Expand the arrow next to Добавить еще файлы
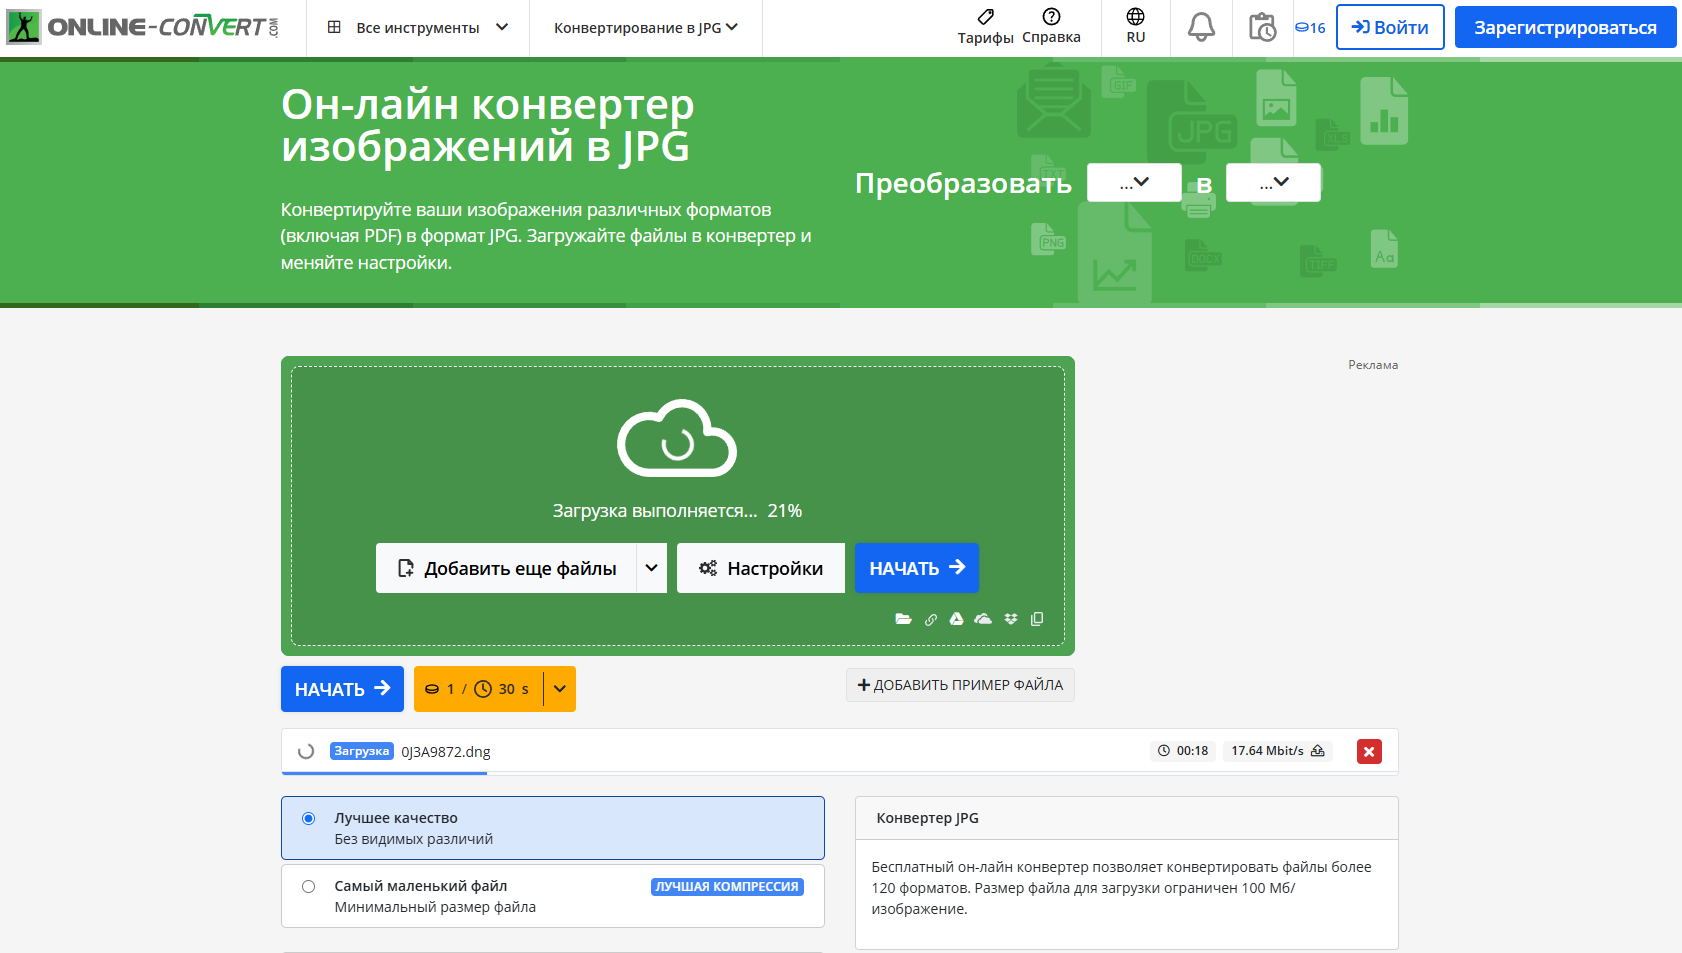Image resolution: width=1682 pixels, height=953 pixels. pyautogui.click(x=651, y=568)
